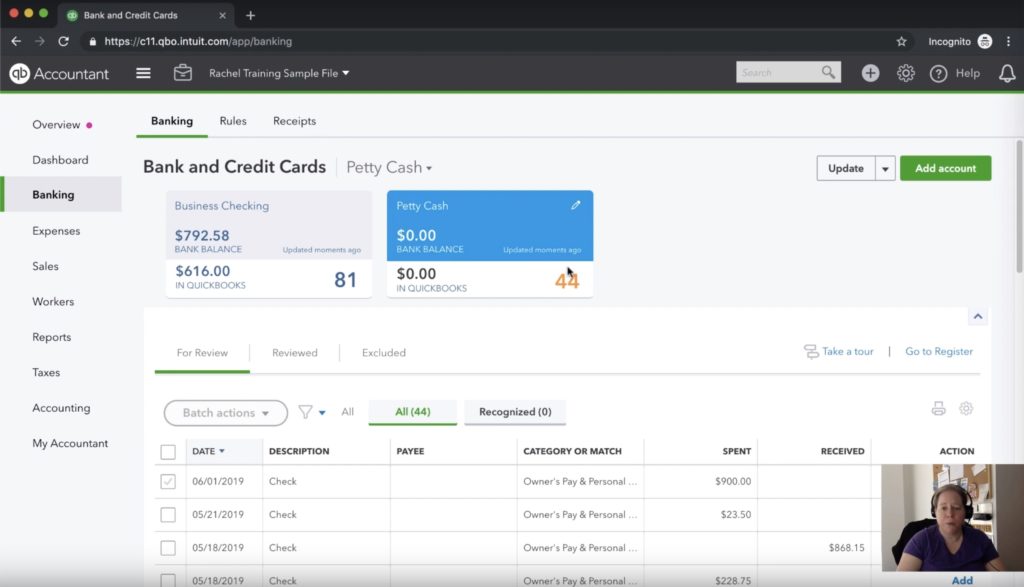Collapse the account cards with chevron
Viewport: 1024px width, 587px height.
(978, 317)
